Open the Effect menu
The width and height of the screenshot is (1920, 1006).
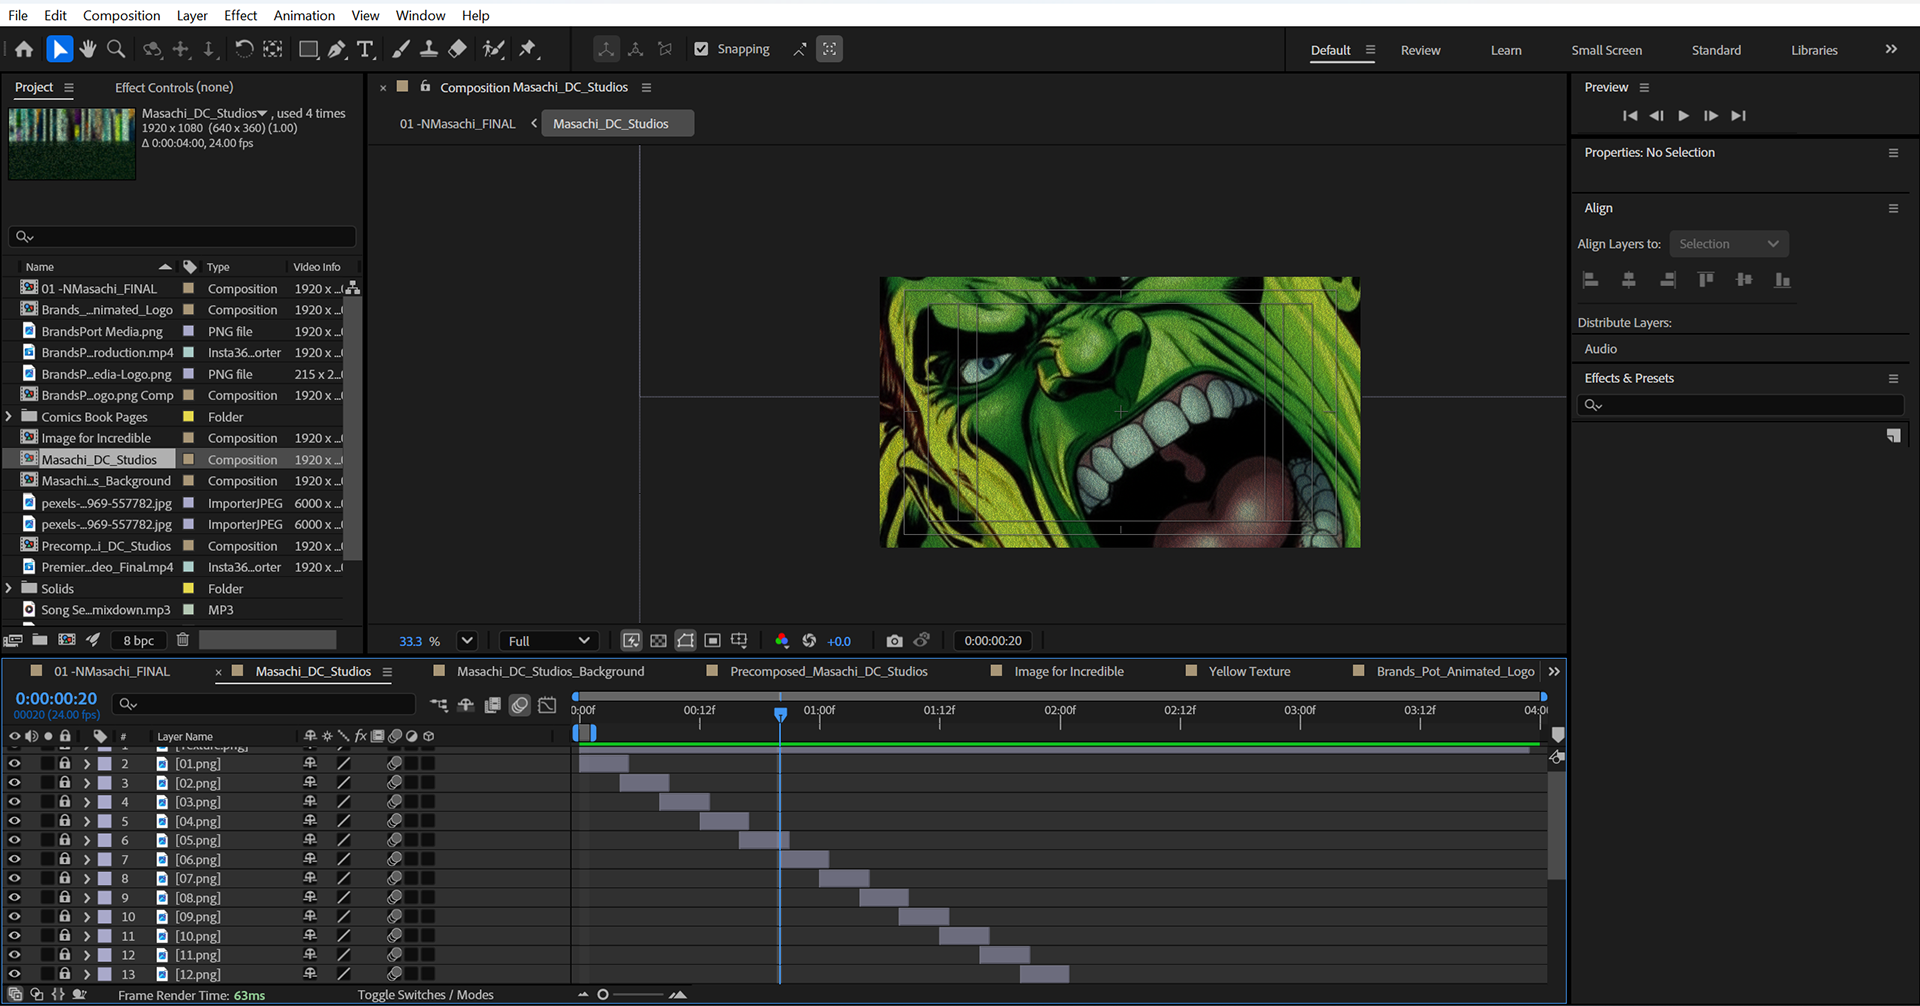pos(240,15)
